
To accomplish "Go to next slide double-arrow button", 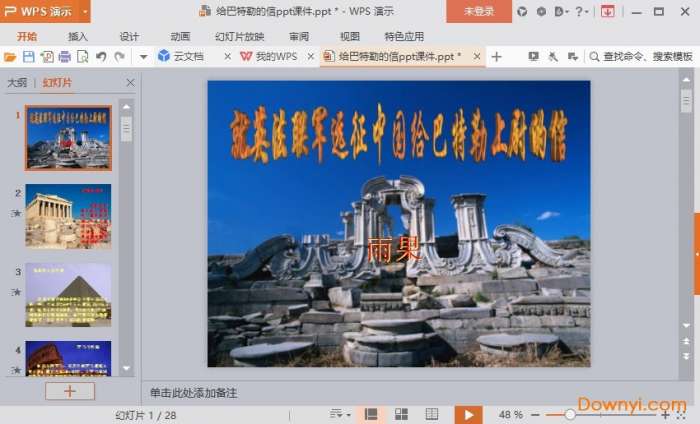I will (x=686, y=356).
